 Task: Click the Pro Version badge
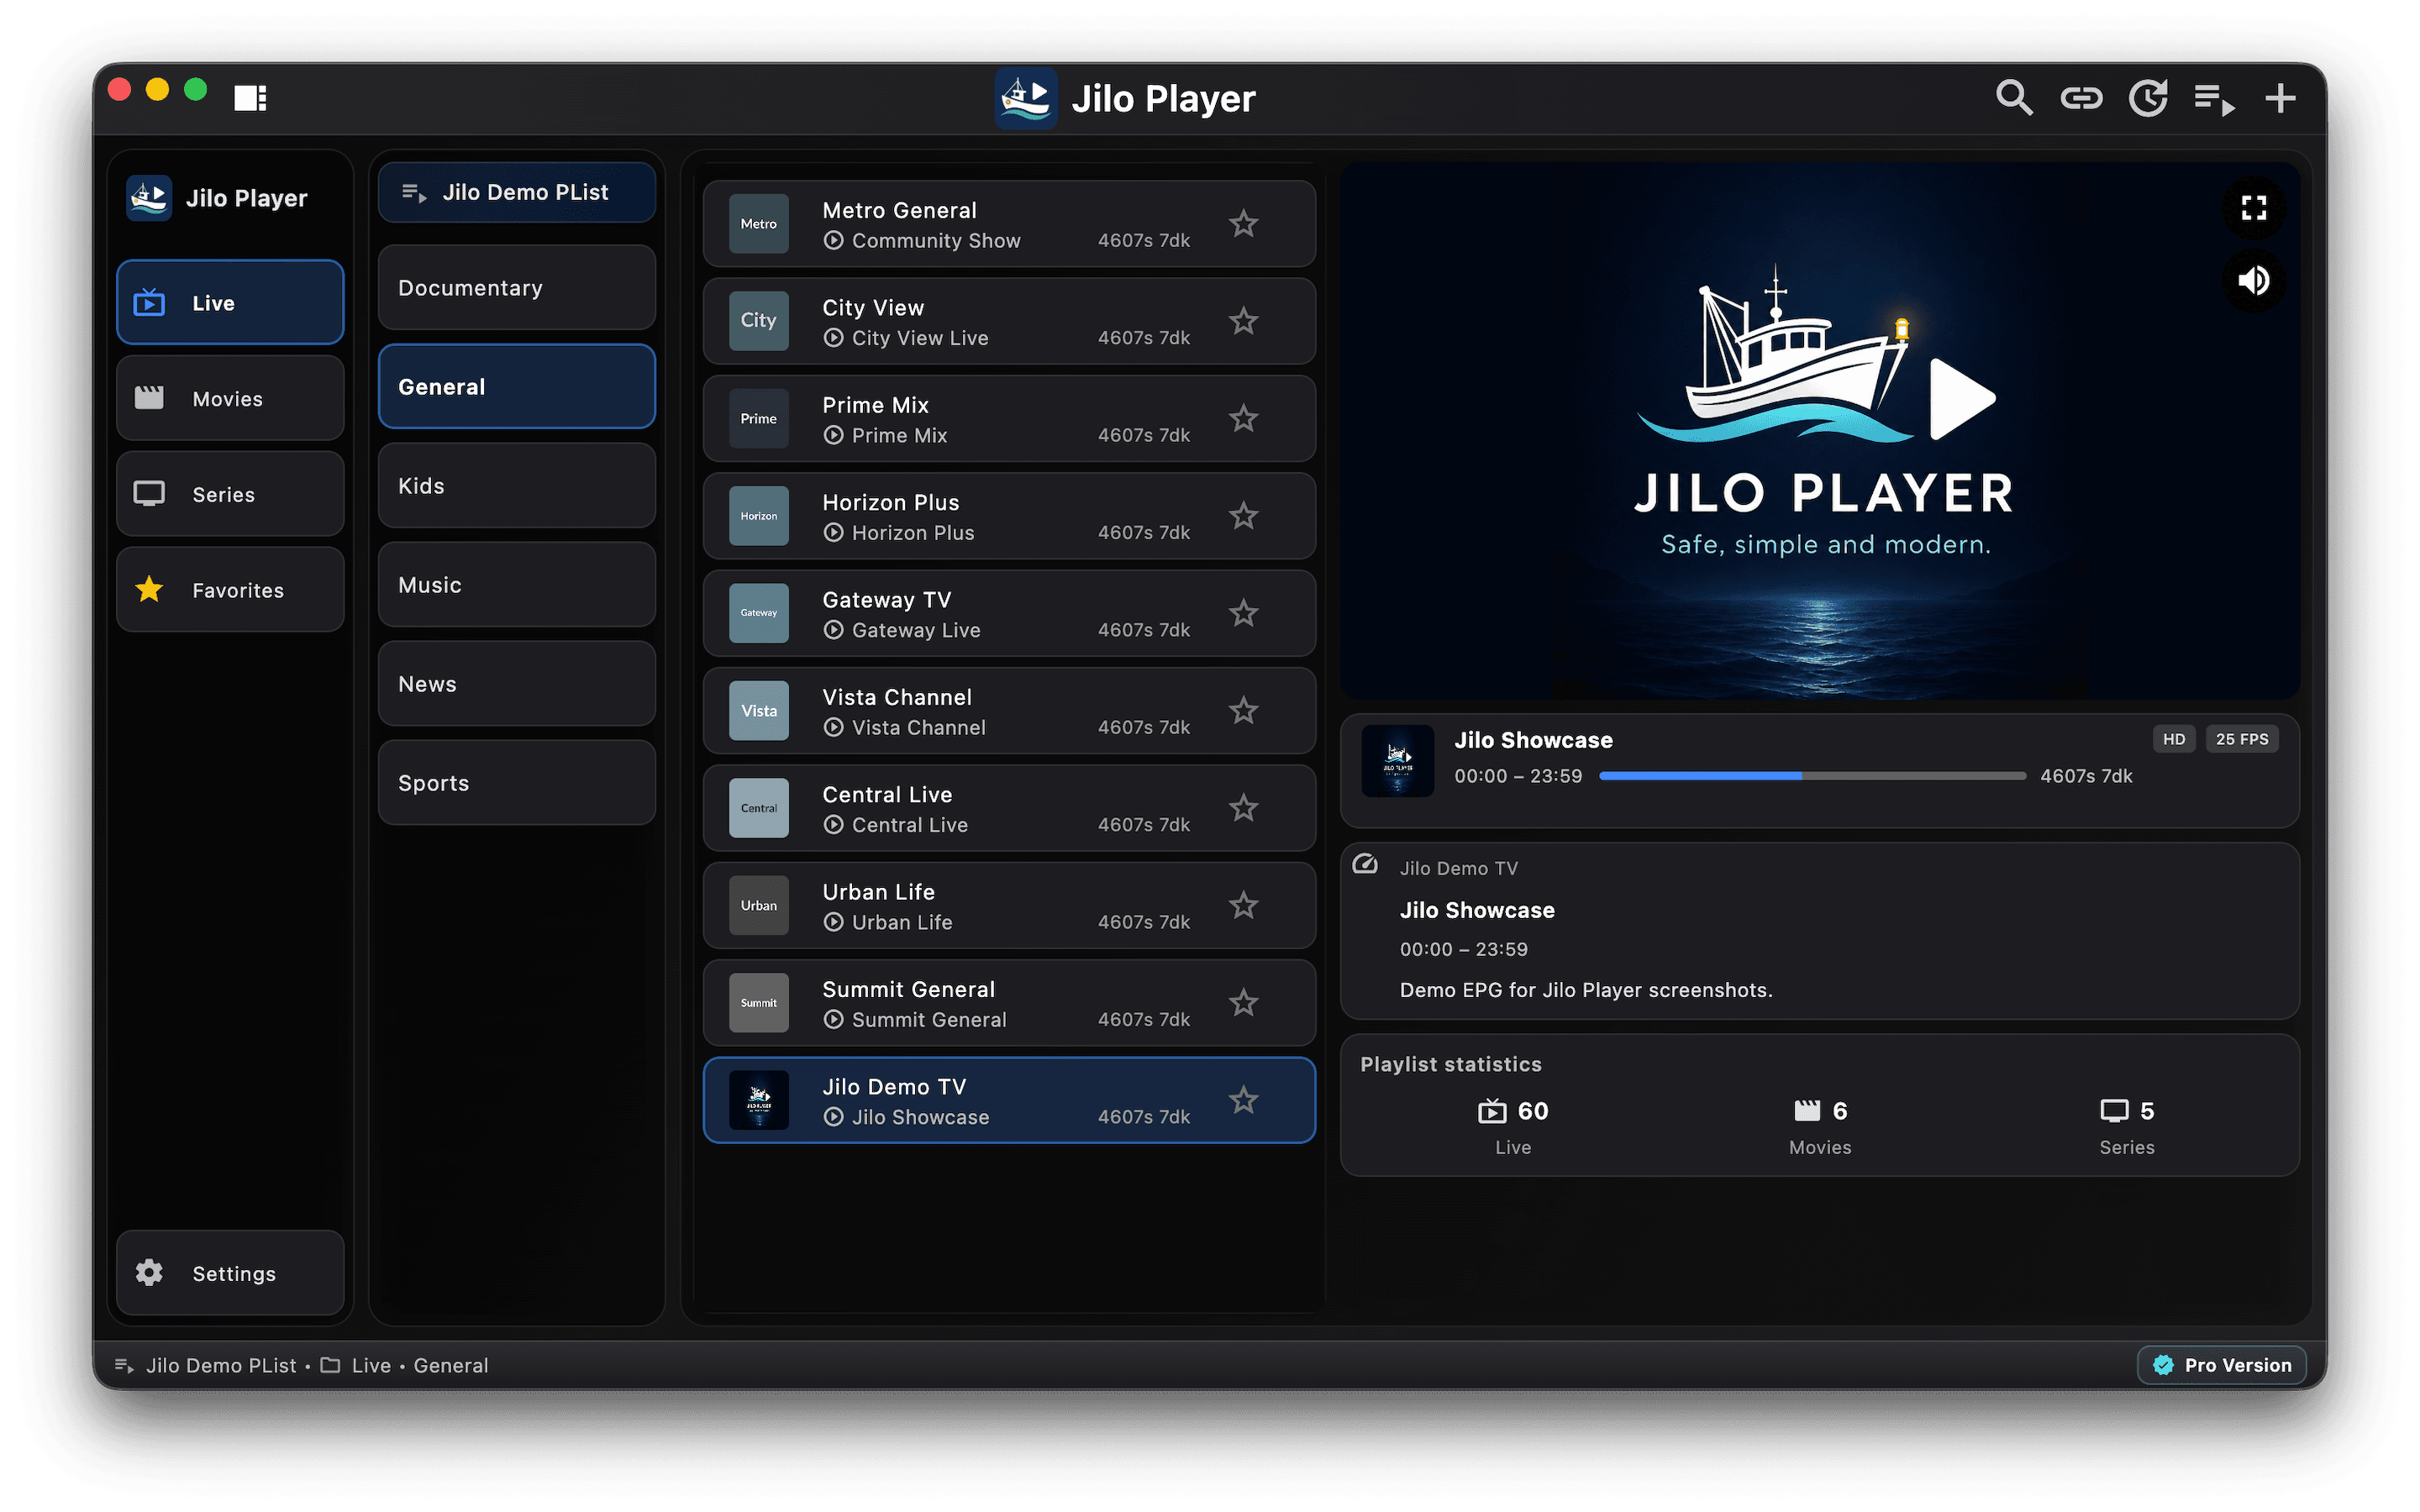click(x=2222, y=1365)
